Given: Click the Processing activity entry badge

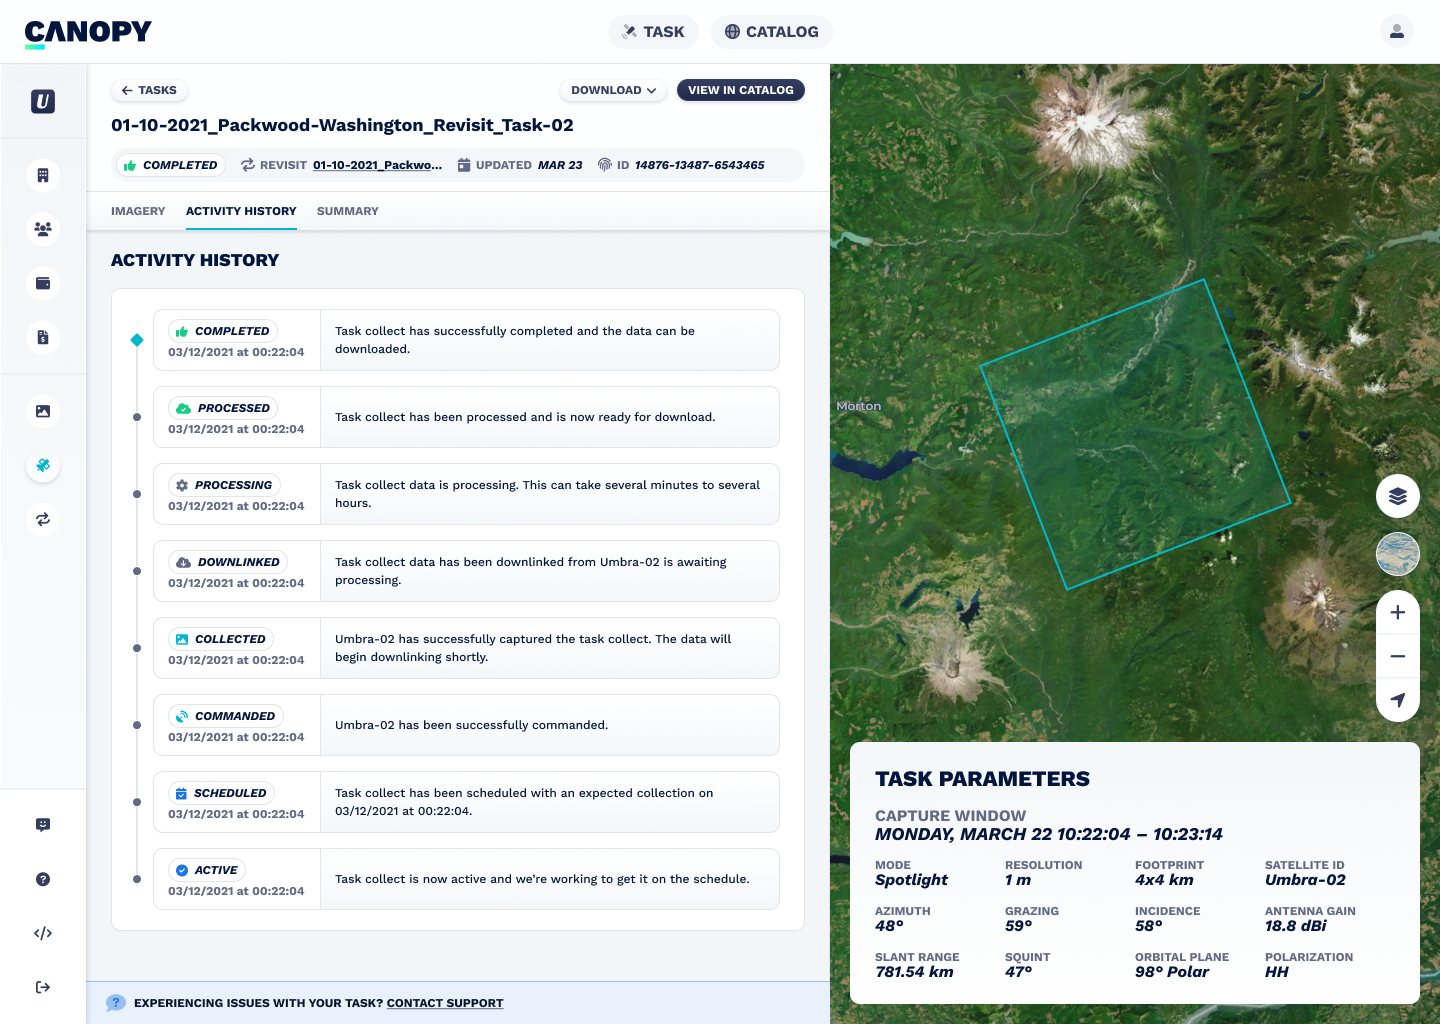Looking at the screenshot, I should 224,485.
